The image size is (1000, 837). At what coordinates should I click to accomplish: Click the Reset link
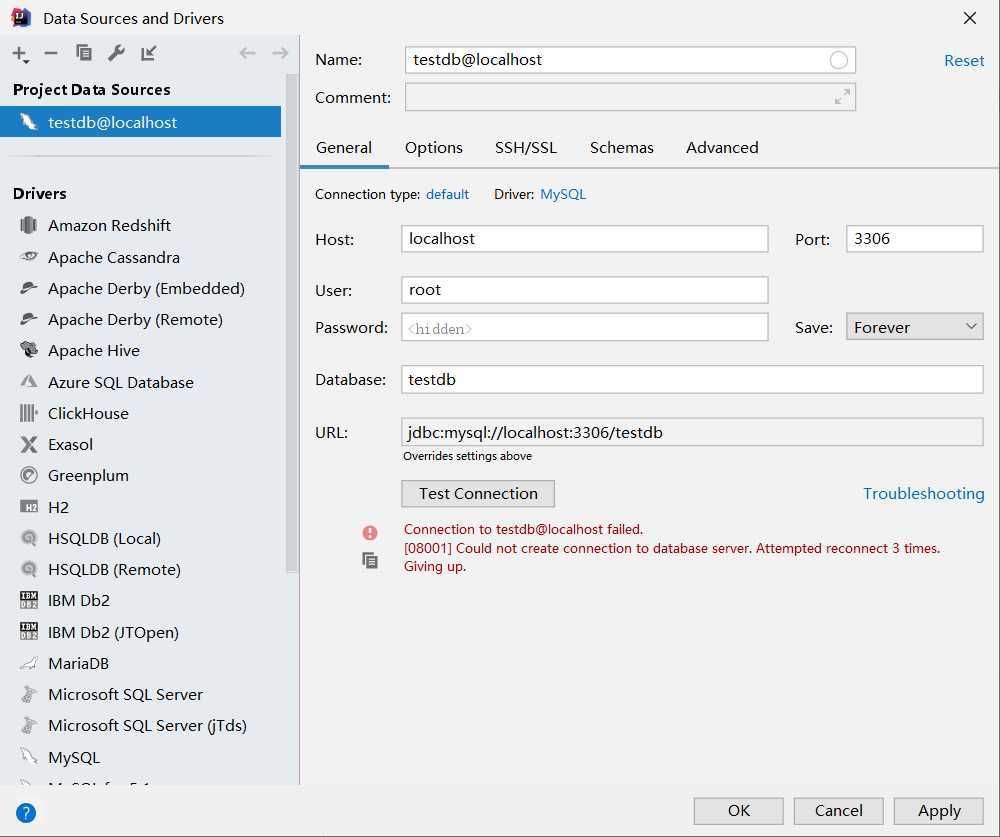tap(964, 61)
